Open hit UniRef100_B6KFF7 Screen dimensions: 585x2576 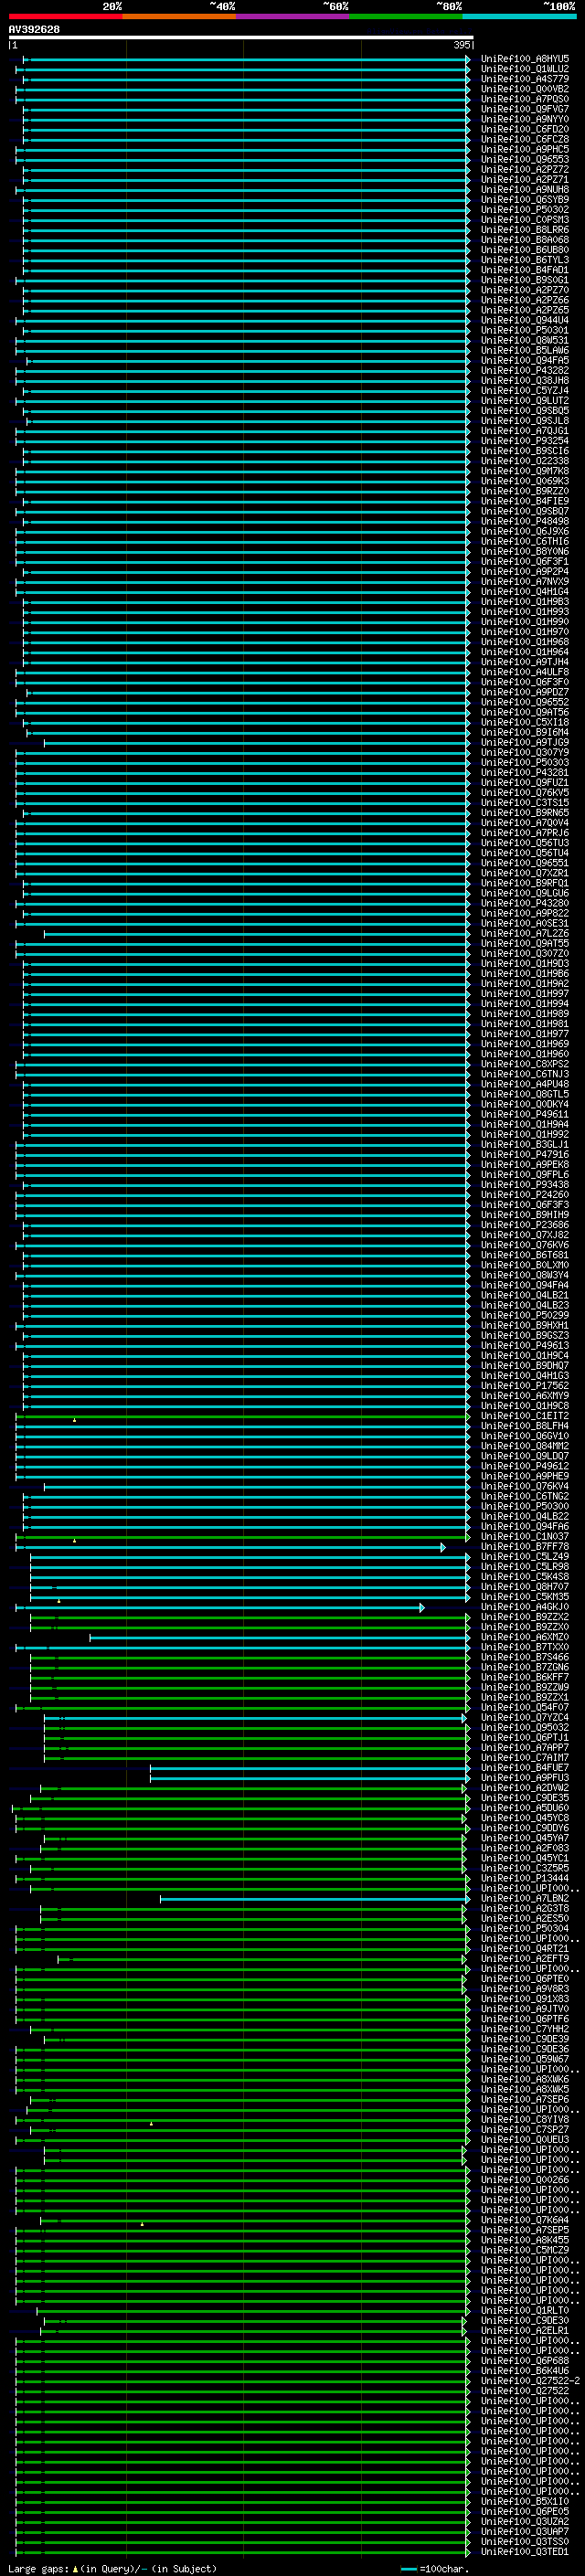point(525,1678)
